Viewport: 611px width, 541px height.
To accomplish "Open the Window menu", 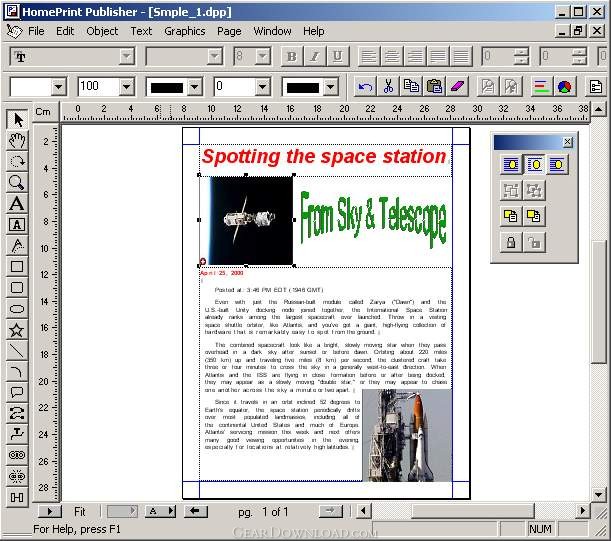I will [x=272, y=31].
